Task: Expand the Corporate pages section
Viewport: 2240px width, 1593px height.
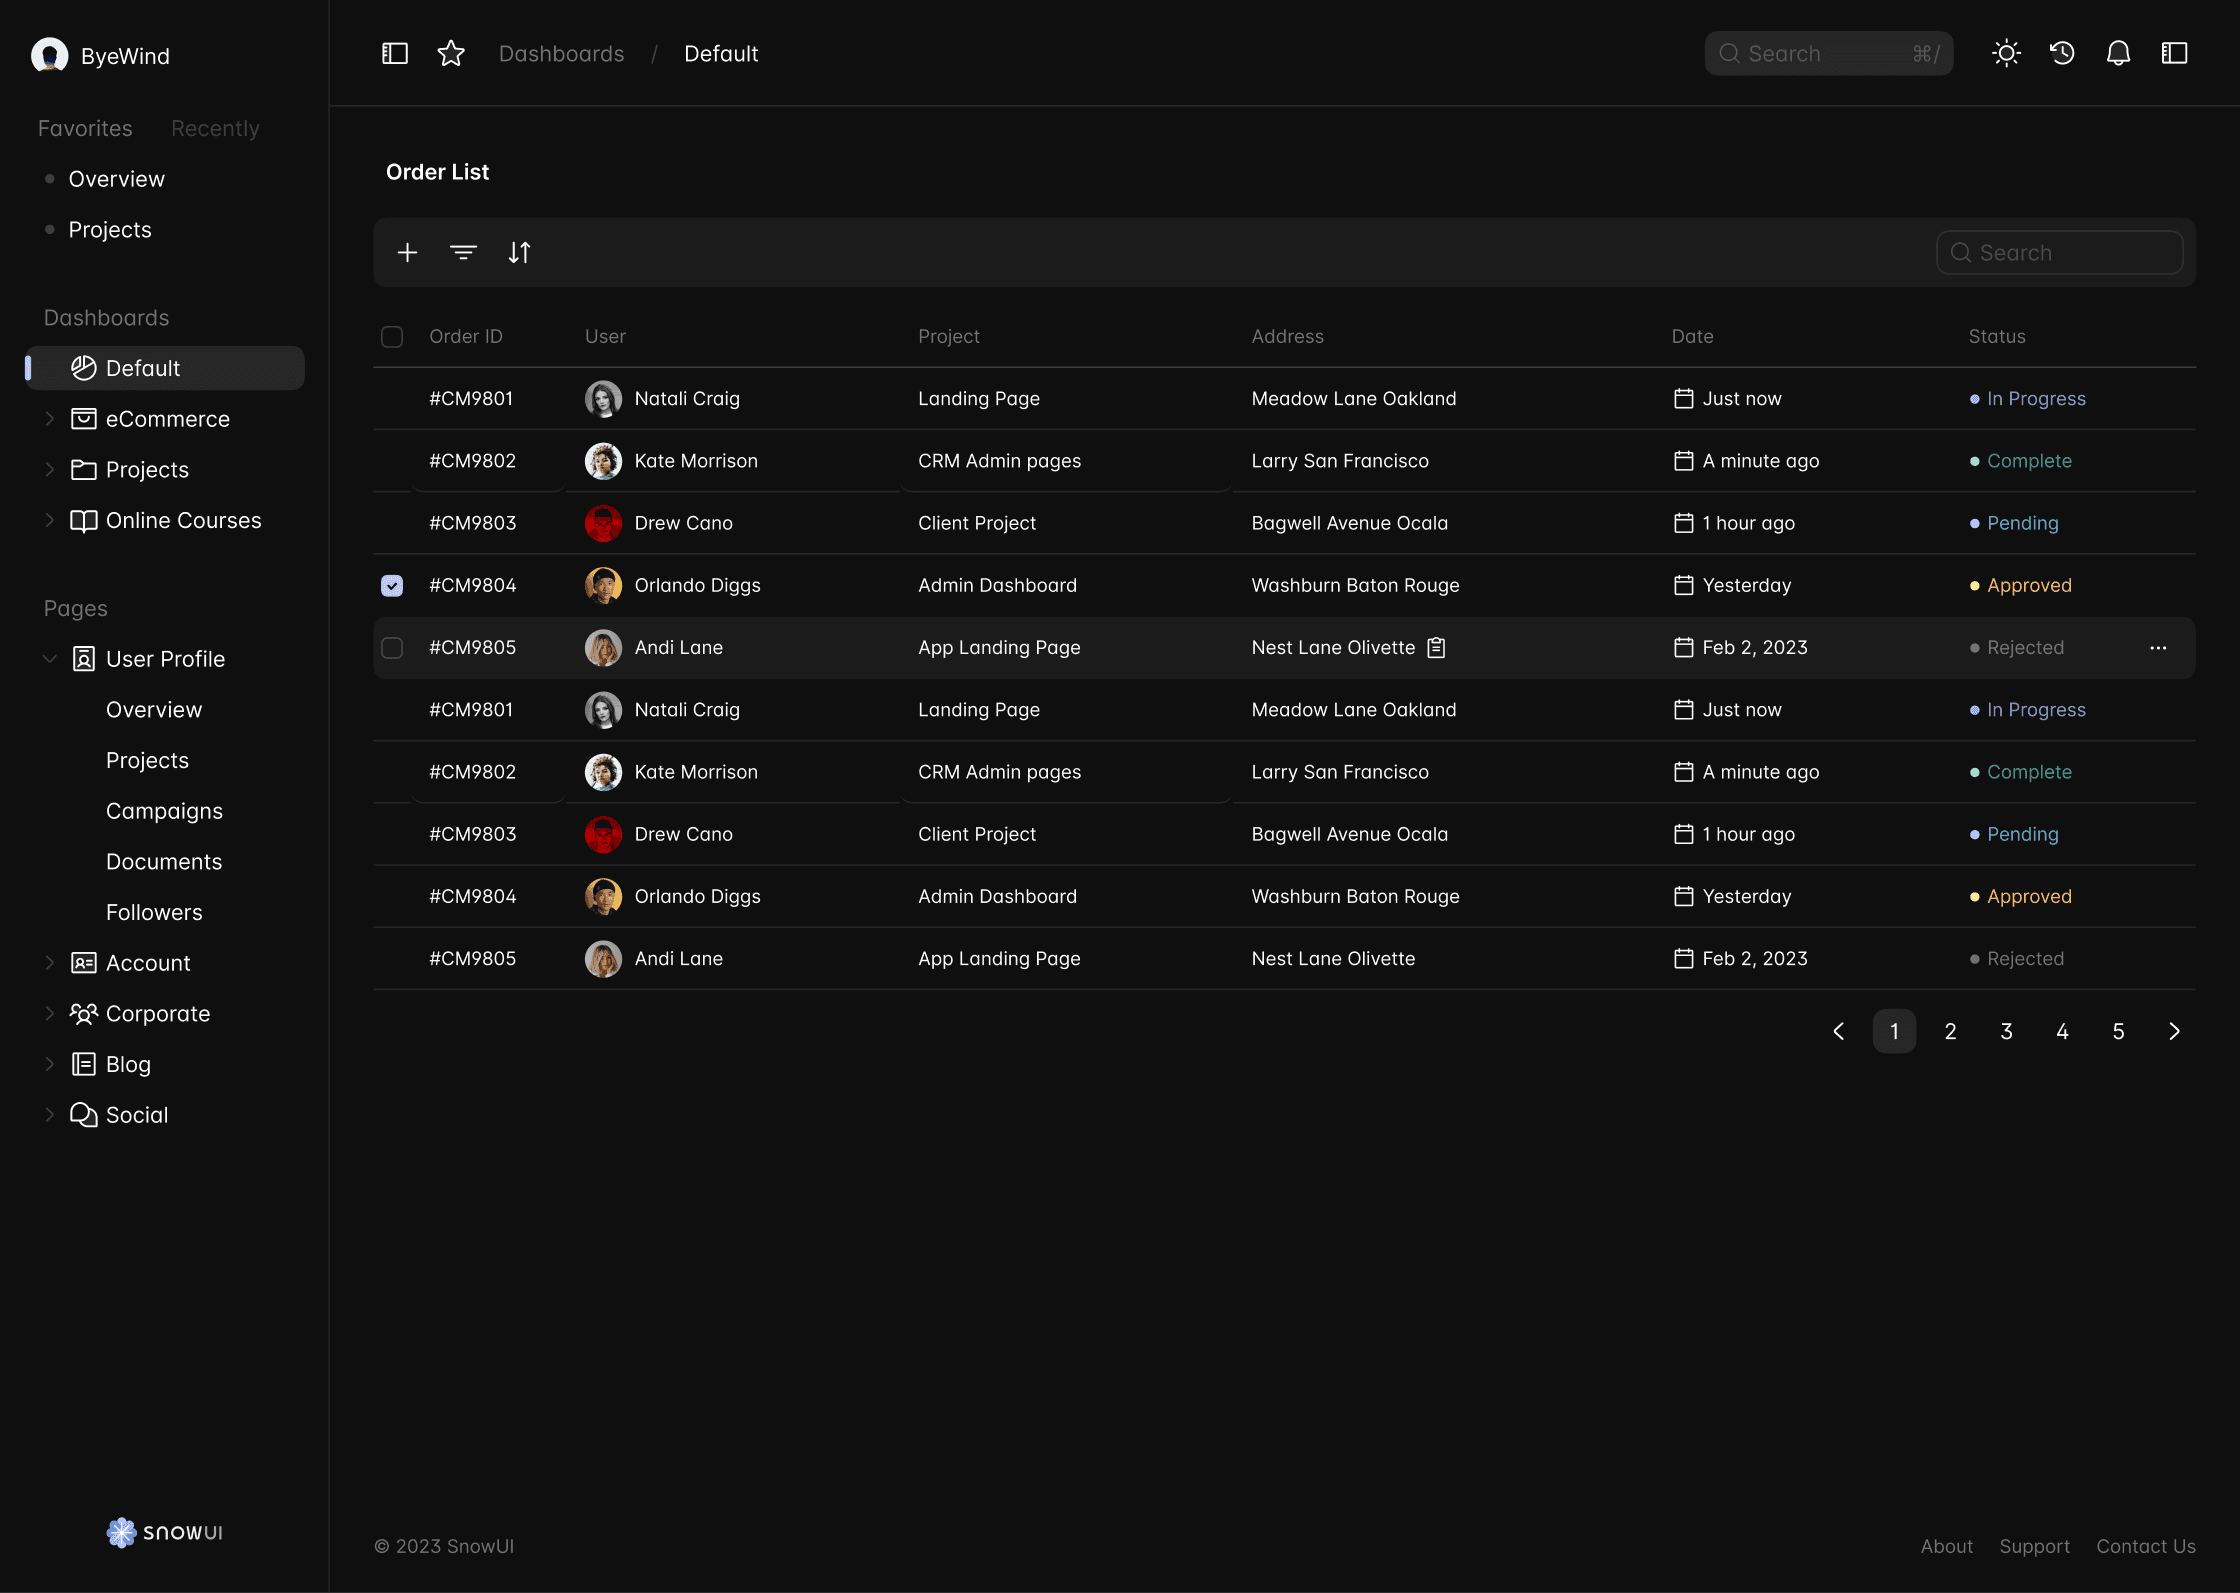Action: [50, 1014]
